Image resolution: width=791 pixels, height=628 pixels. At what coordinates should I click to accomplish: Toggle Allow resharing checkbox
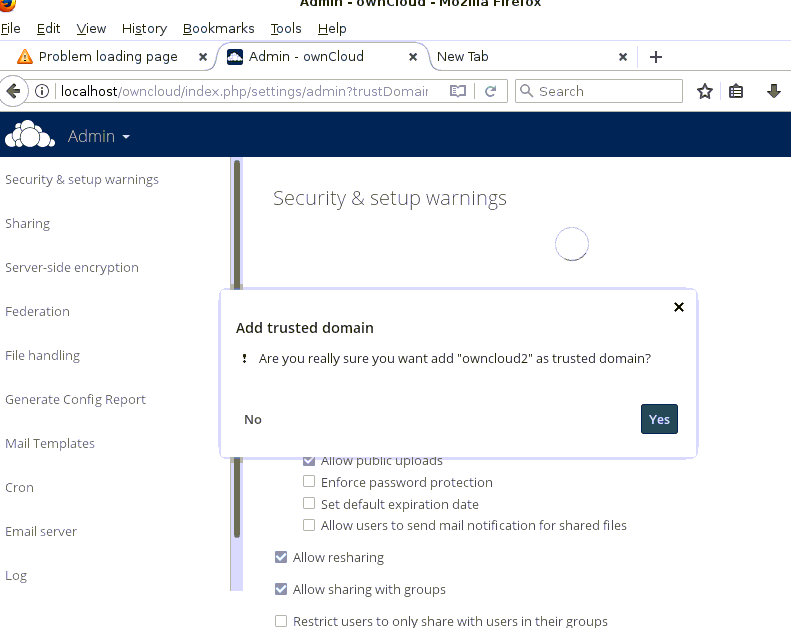[281, 557]
